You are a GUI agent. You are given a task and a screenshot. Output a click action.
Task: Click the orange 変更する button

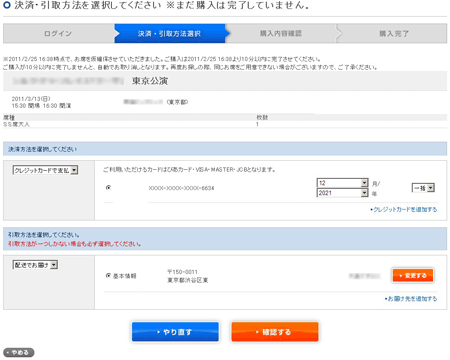[413, 275]
